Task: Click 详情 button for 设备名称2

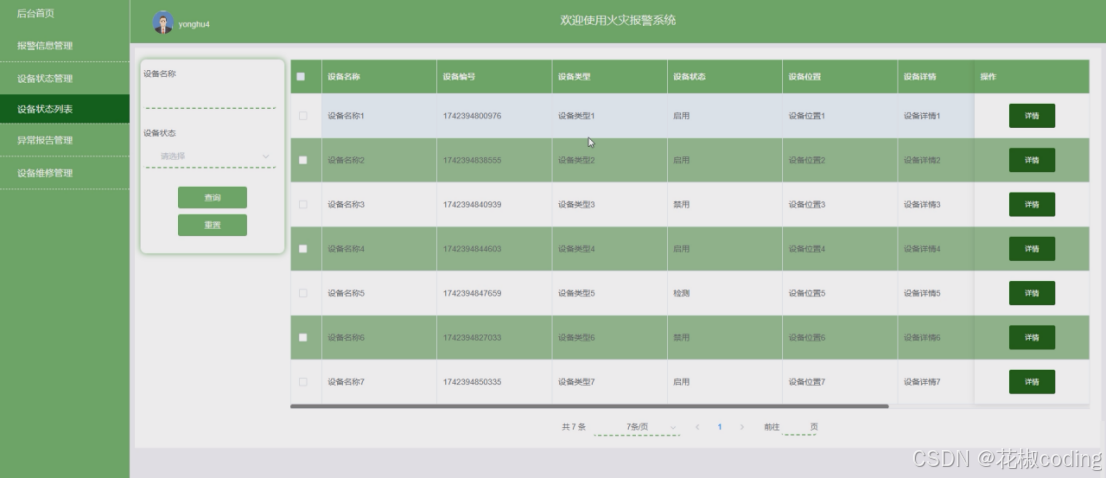Action: (x=1032, y=160)
